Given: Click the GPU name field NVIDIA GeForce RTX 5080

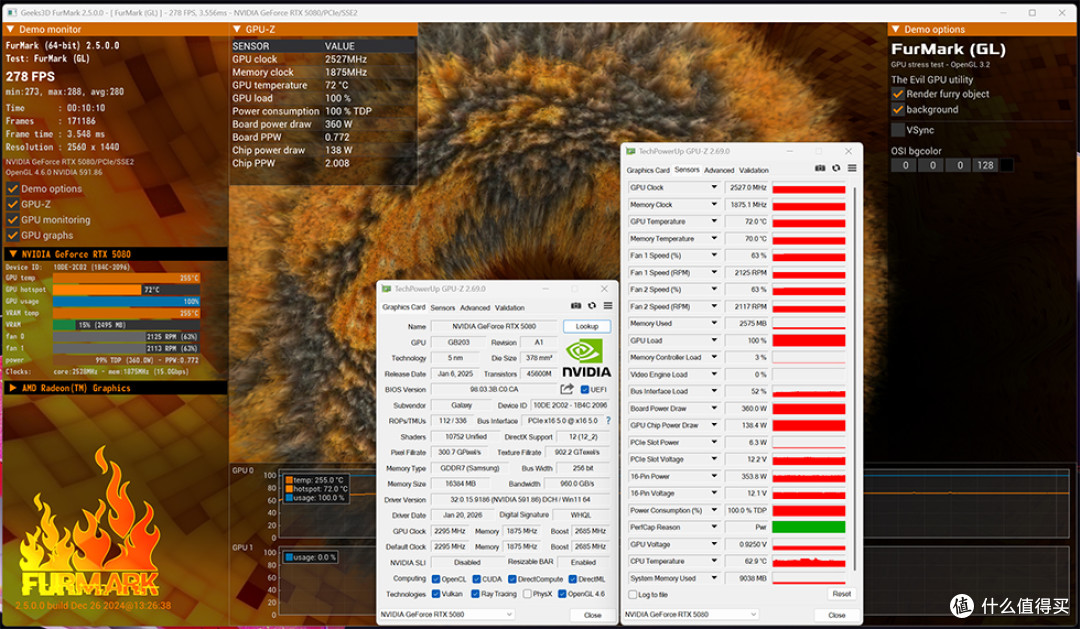Looking at the screenshot, I should (x=494, y=326).
